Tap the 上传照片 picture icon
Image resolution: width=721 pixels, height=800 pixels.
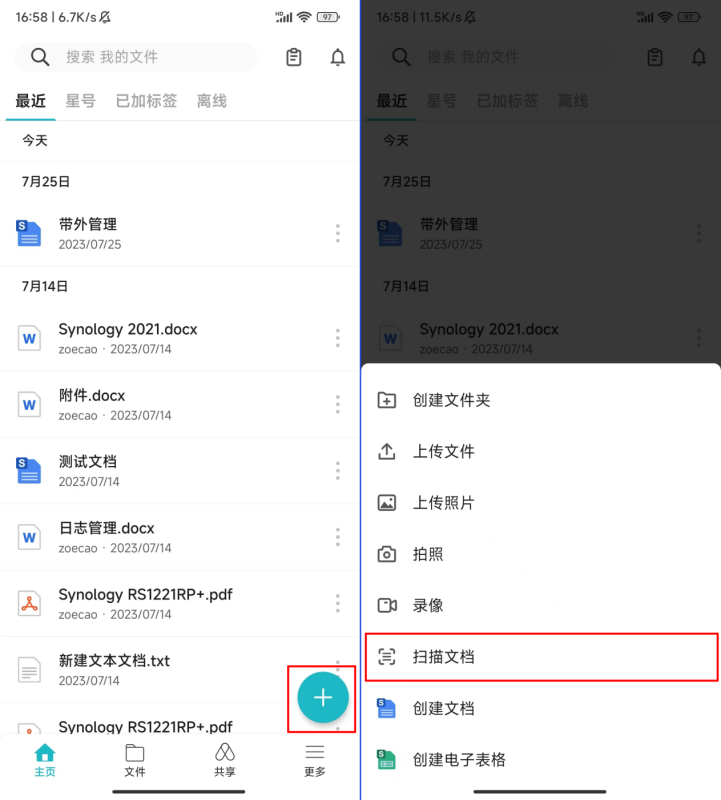(x=386, y=503)
